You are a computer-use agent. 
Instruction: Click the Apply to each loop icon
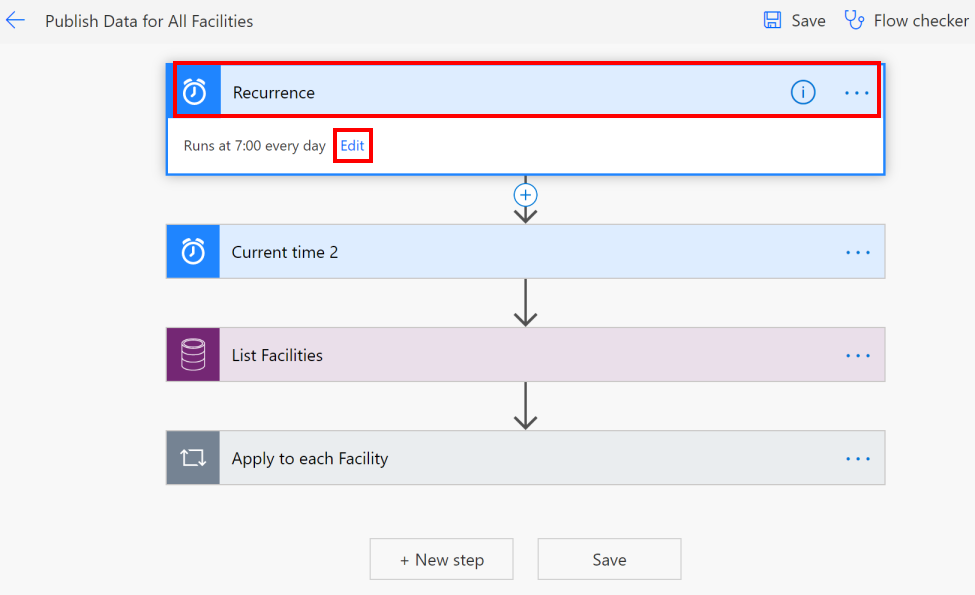pos(193,458)
